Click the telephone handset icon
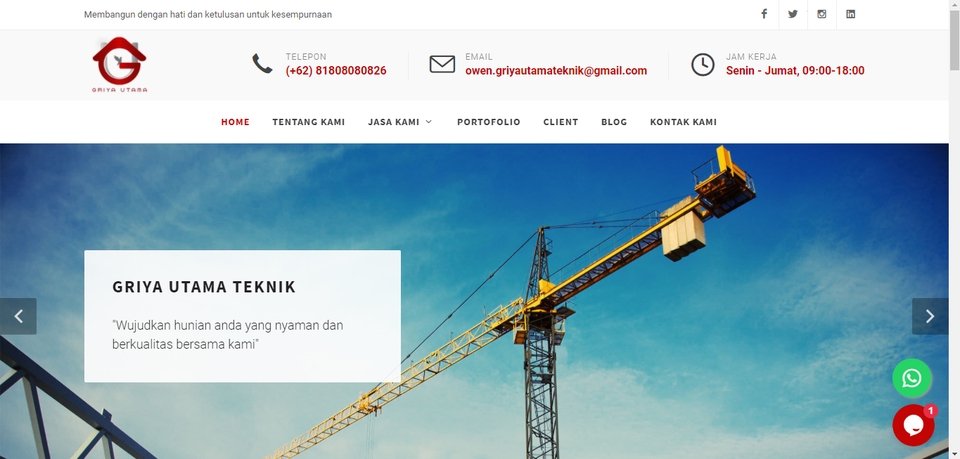The image size is (960, 459). (262, 64)
